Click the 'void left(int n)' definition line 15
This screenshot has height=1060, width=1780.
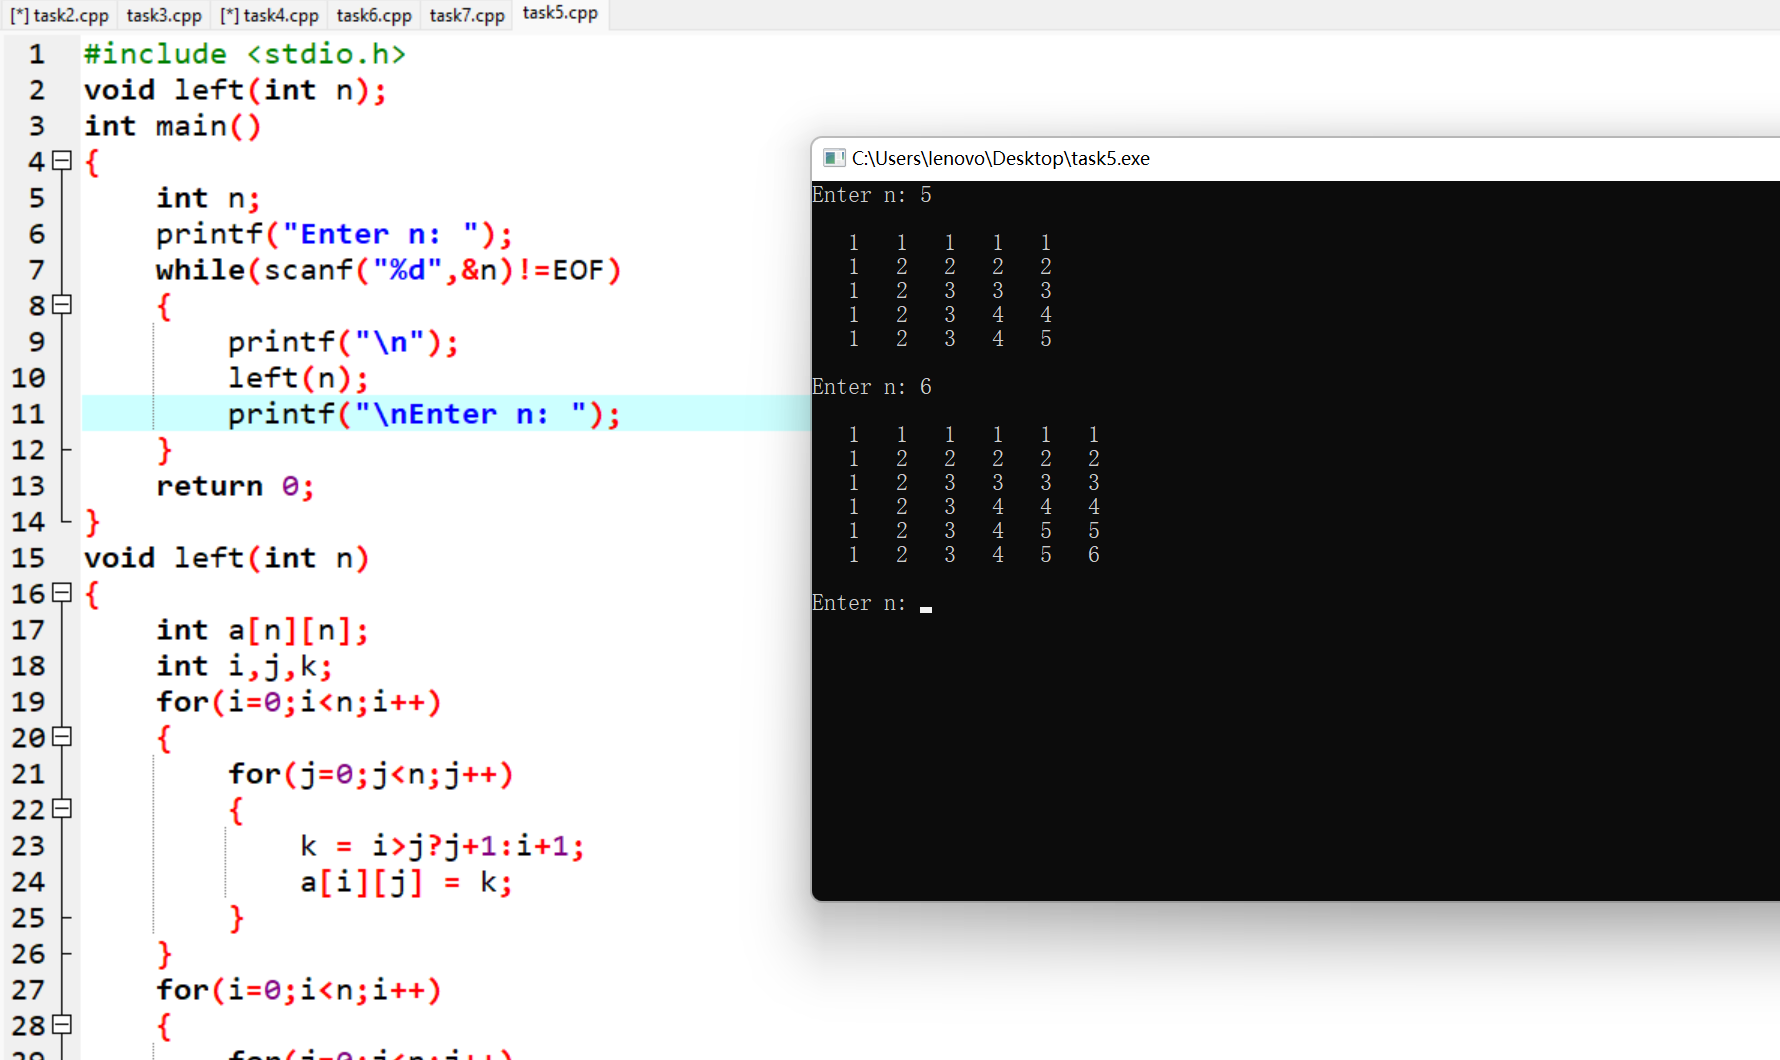[226, 558]
